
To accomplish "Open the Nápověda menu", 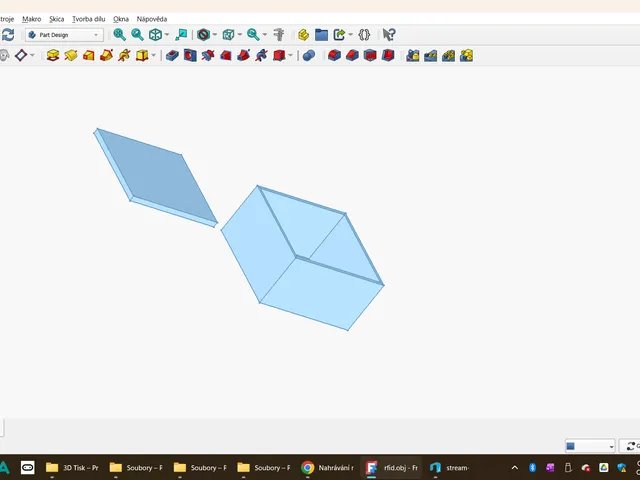I will click(152, 19).
